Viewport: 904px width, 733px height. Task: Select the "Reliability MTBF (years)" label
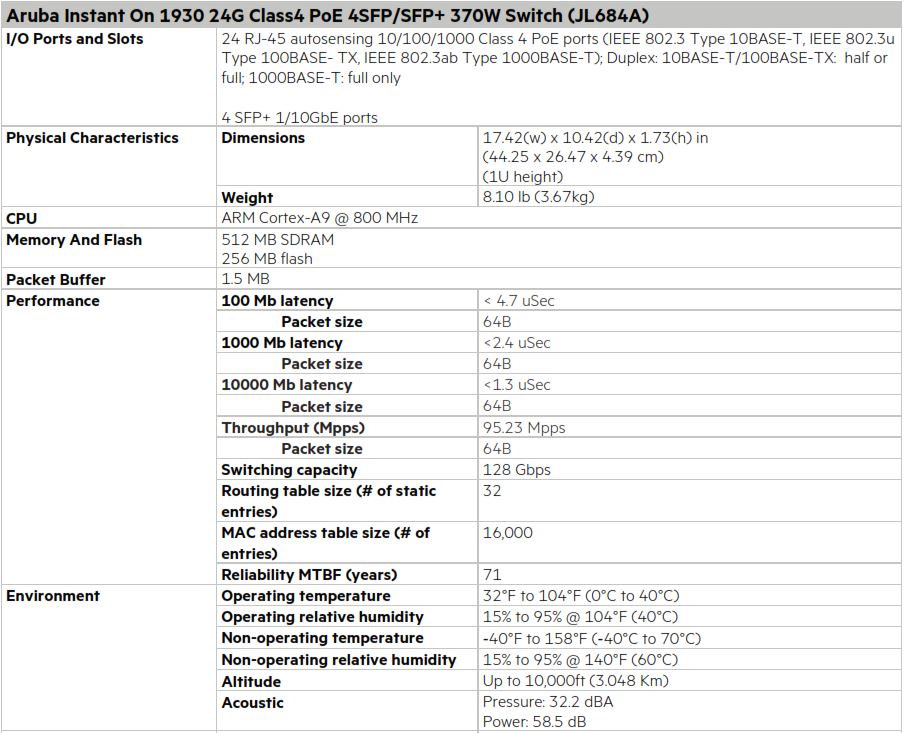[310, 575]
